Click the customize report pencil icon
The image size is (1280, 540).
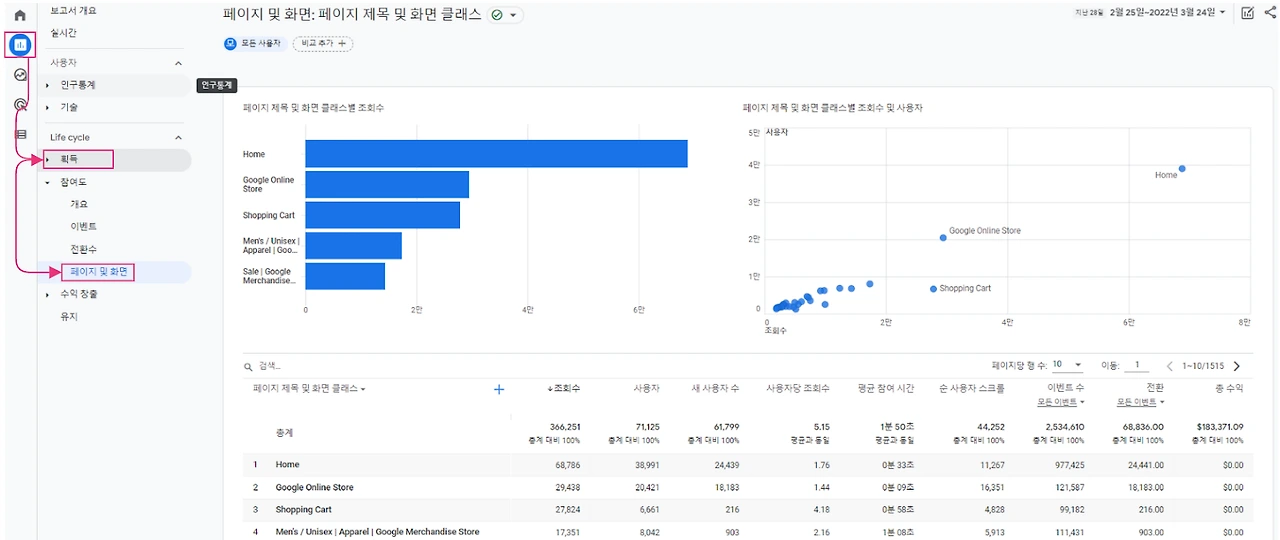click(x=1247, y=13)
